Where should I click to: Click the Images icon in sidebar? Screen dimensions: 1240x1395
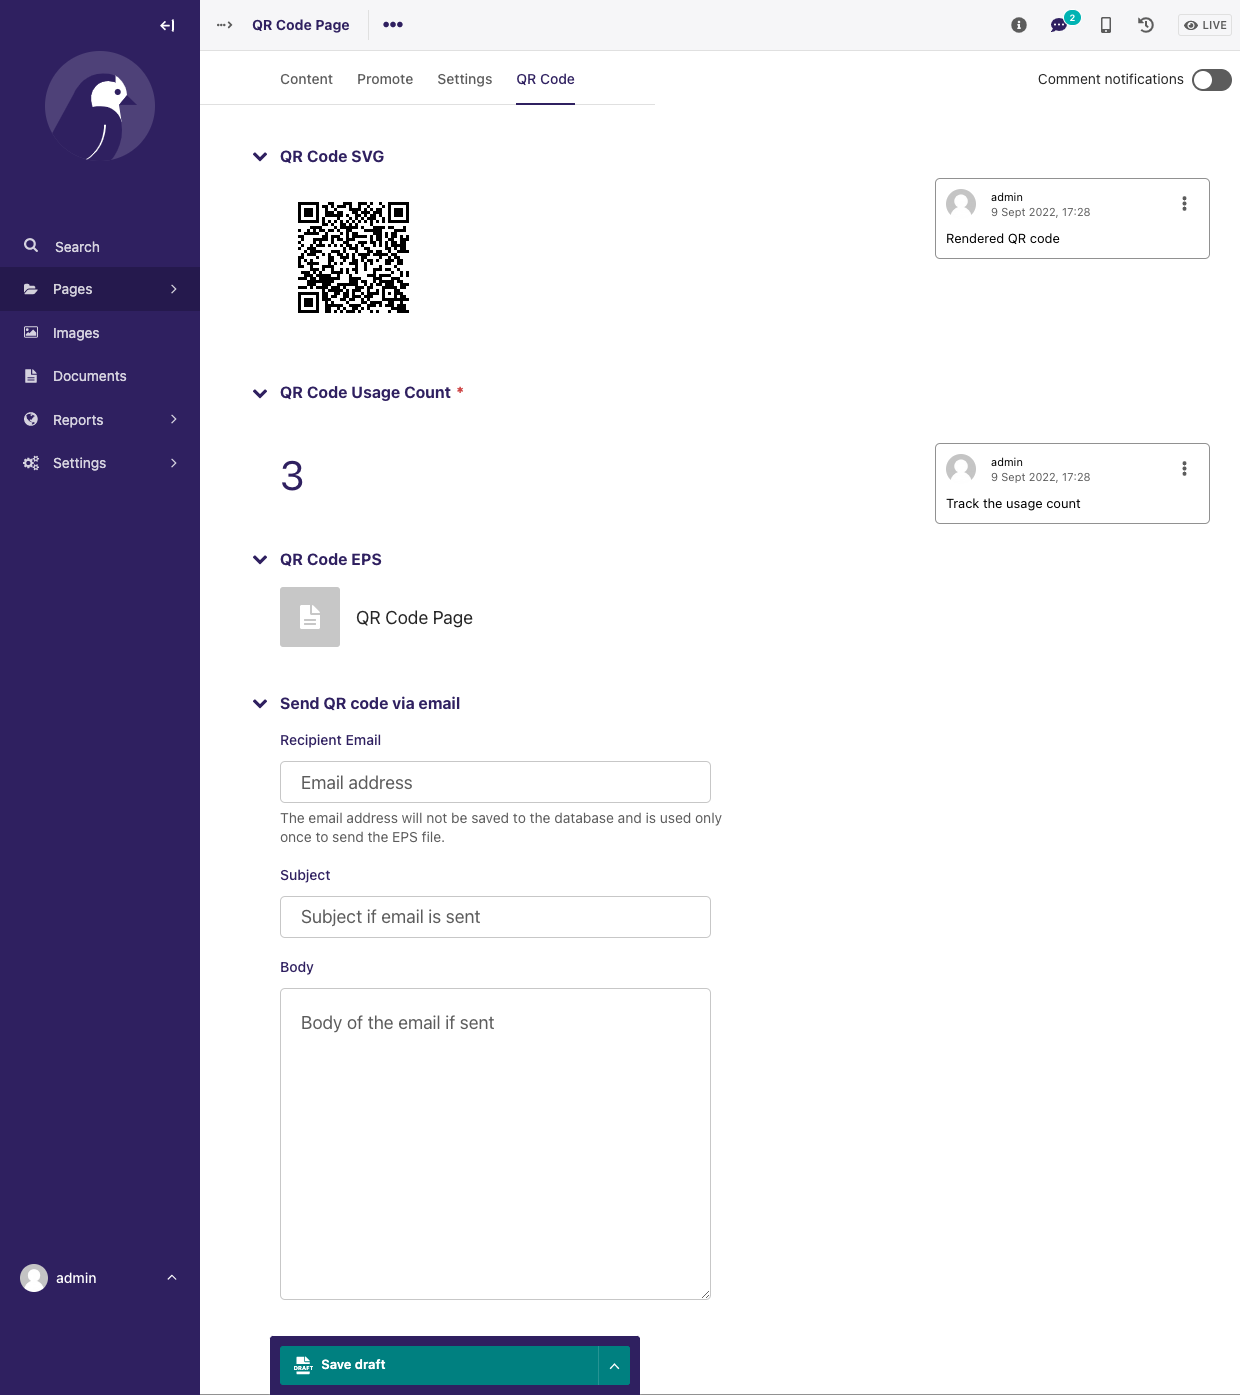tap(31, 332)
